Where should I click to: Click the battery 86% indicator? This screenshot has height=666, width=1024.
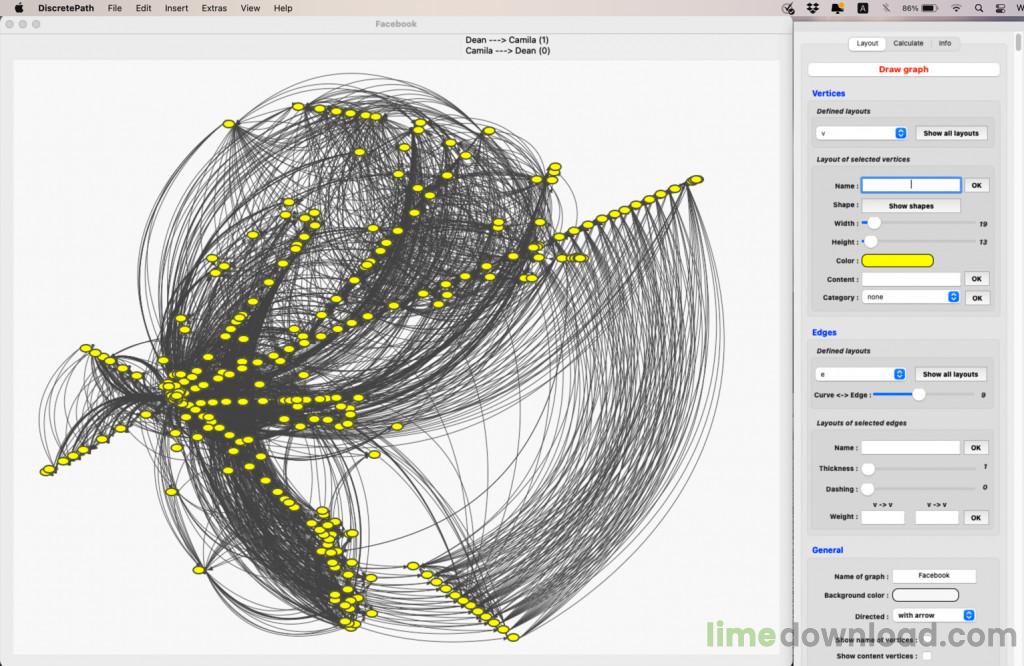[x=920, y=8]
